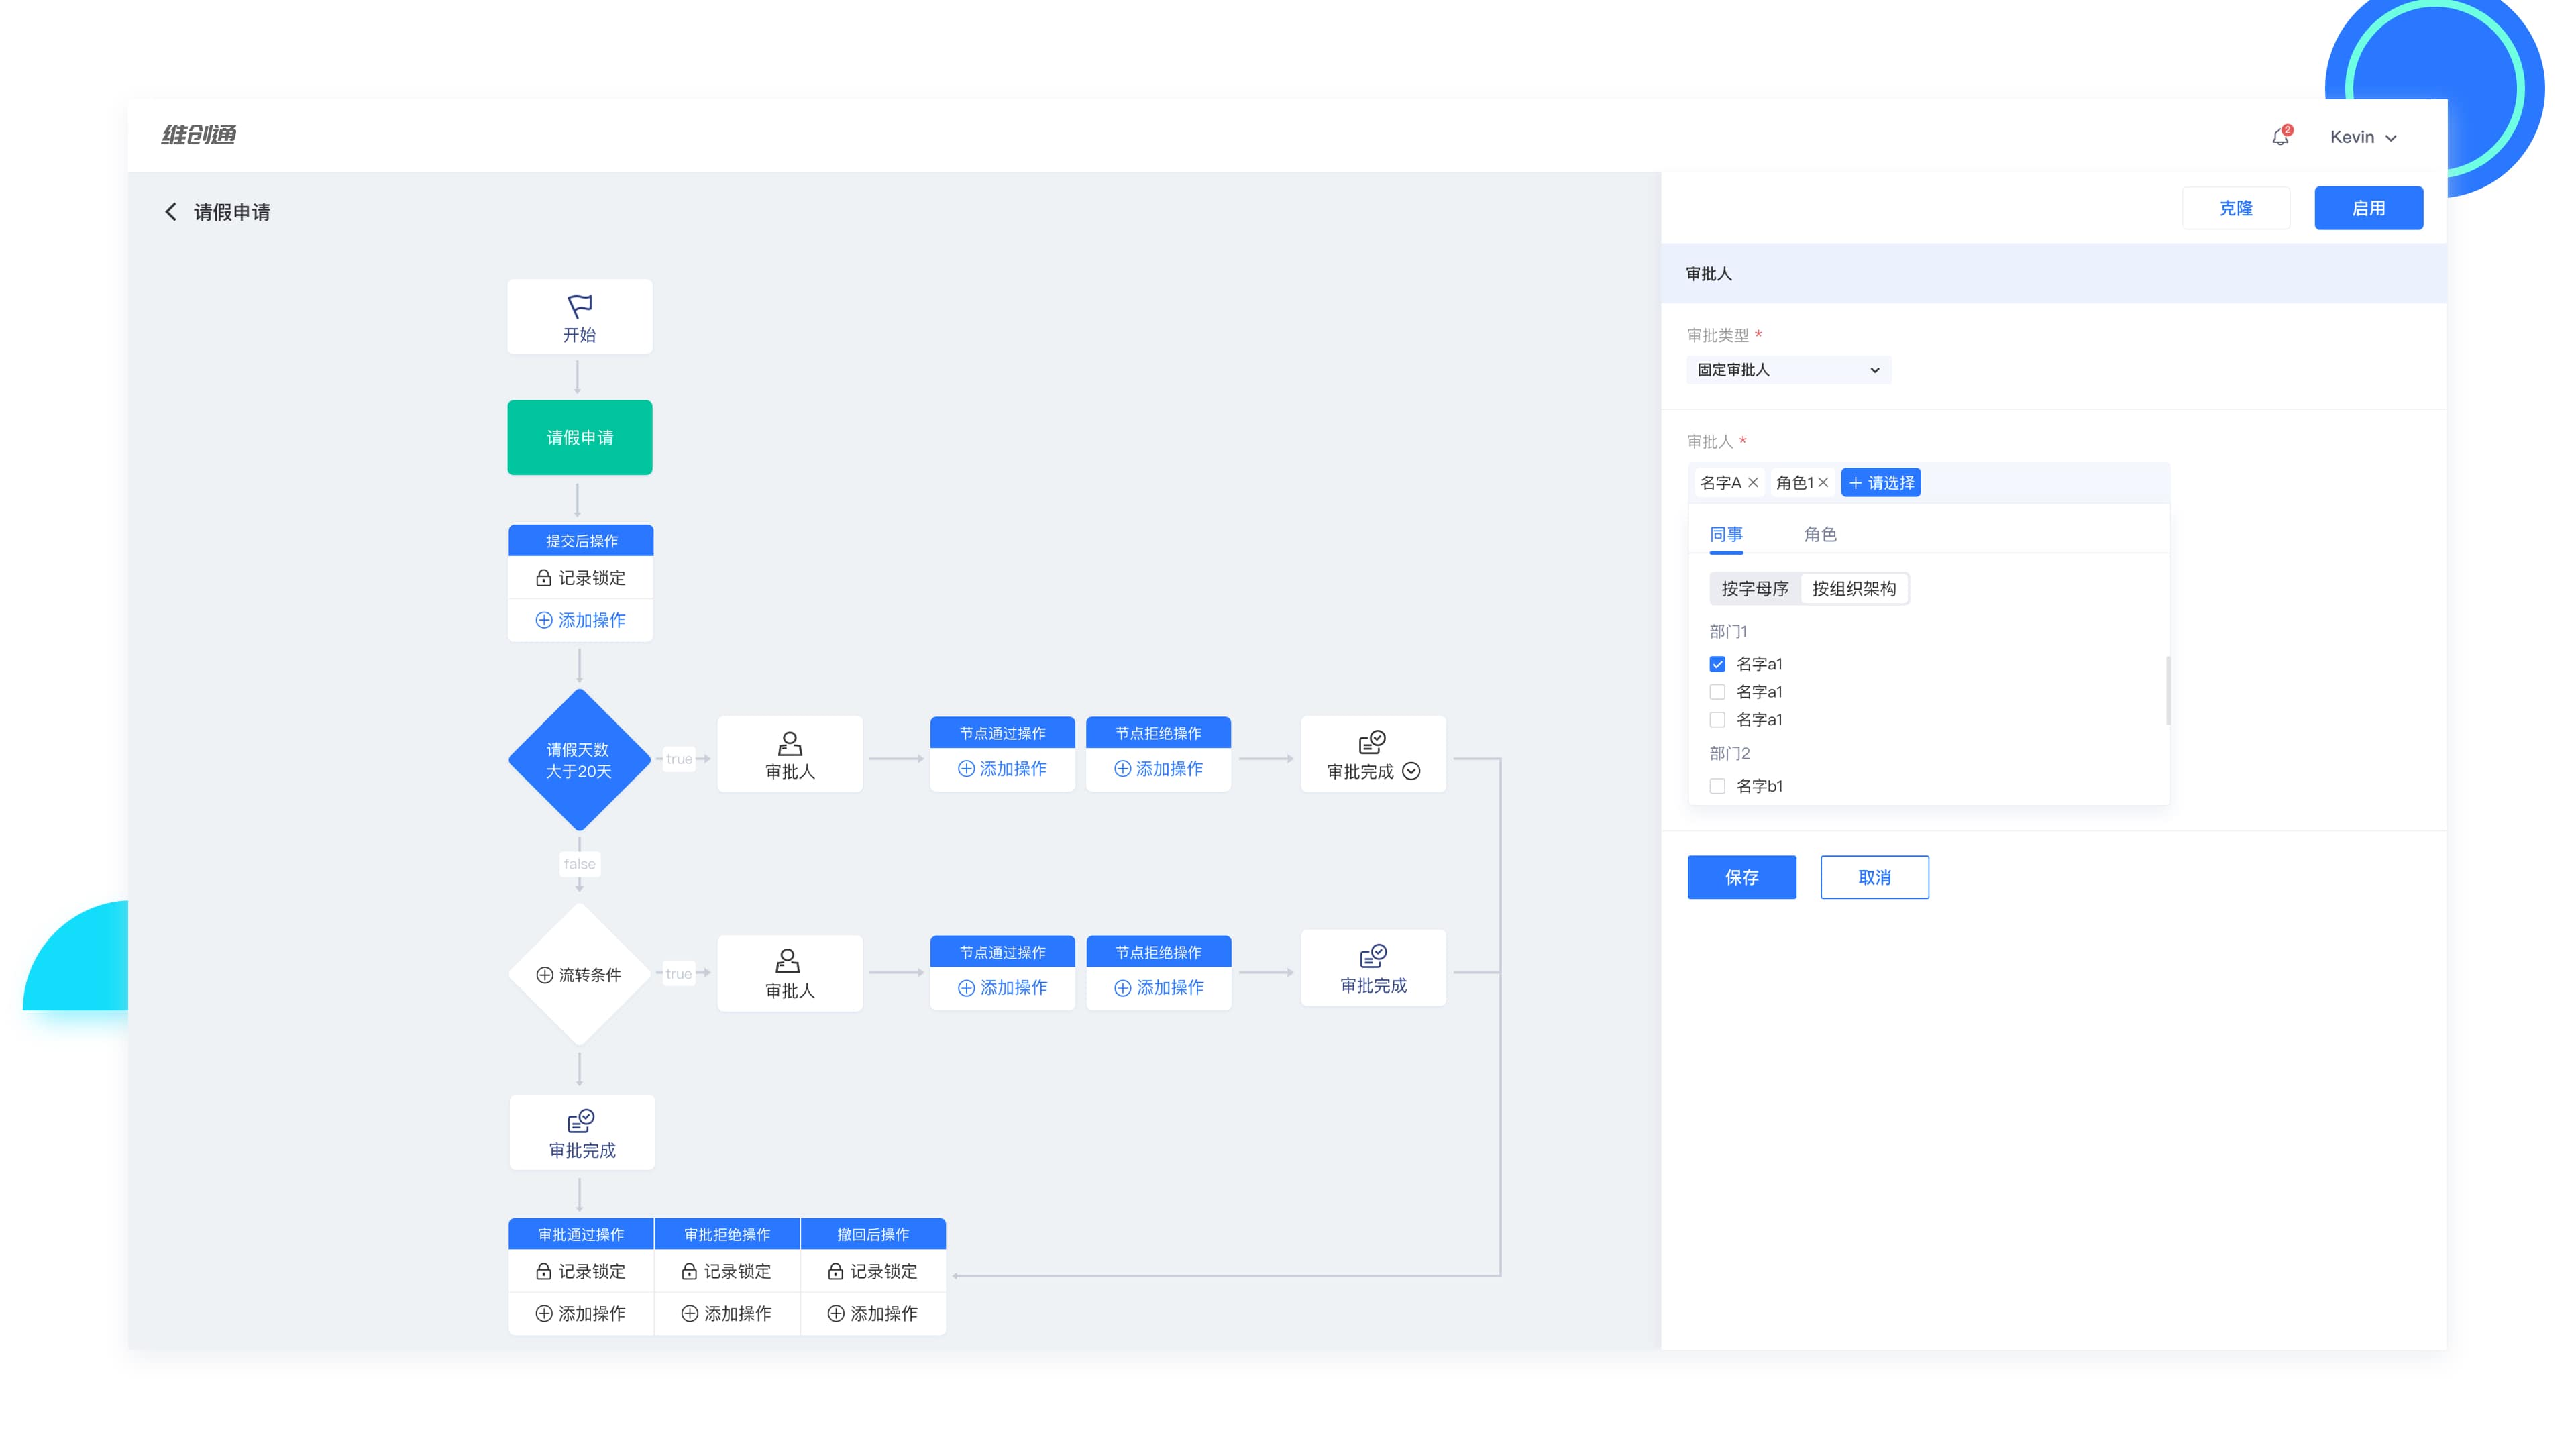Click the 启用 button

pos(2368,208)
